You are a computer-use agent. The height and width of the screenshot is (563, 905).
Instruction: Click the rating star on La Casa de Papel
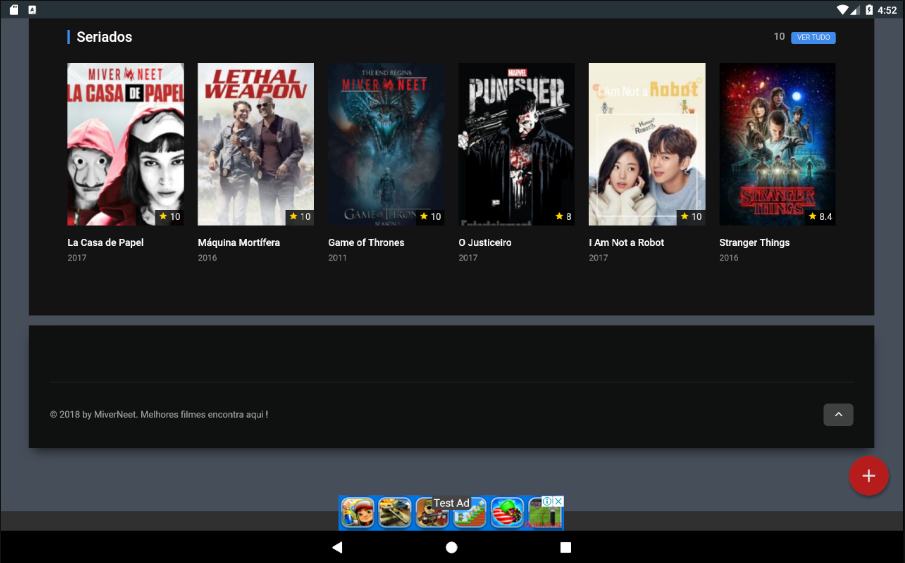click(163, 217)
